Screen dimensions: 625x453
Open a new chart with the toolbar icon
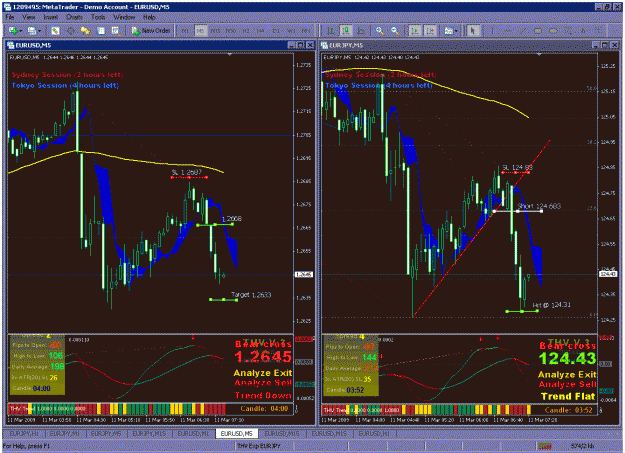tap(13, 31)
